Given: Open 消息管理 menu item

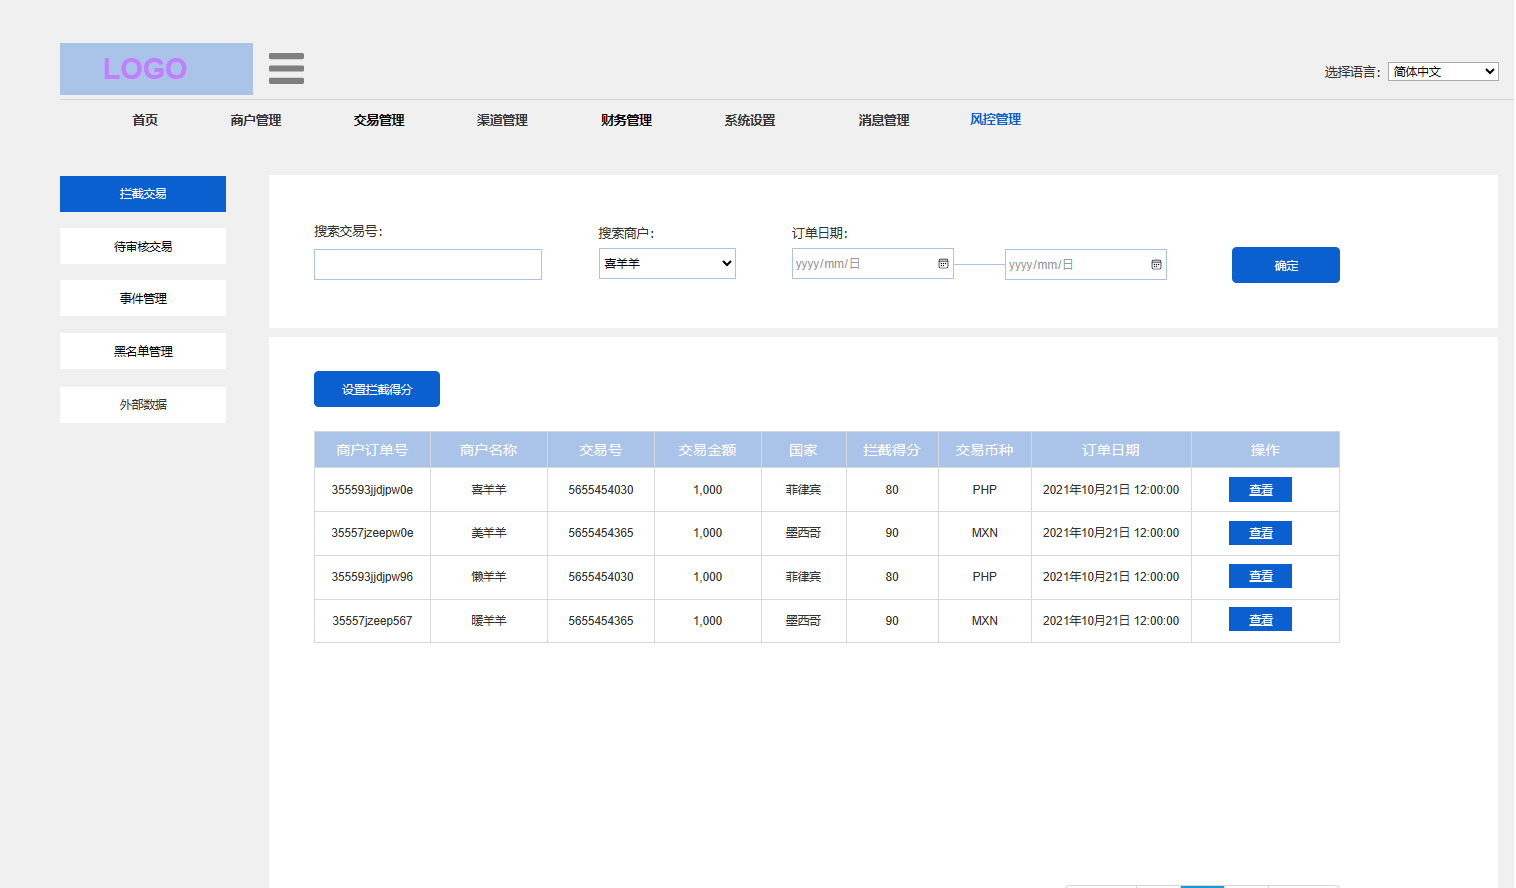Looking at the screenshot, I should click(884, 120).
